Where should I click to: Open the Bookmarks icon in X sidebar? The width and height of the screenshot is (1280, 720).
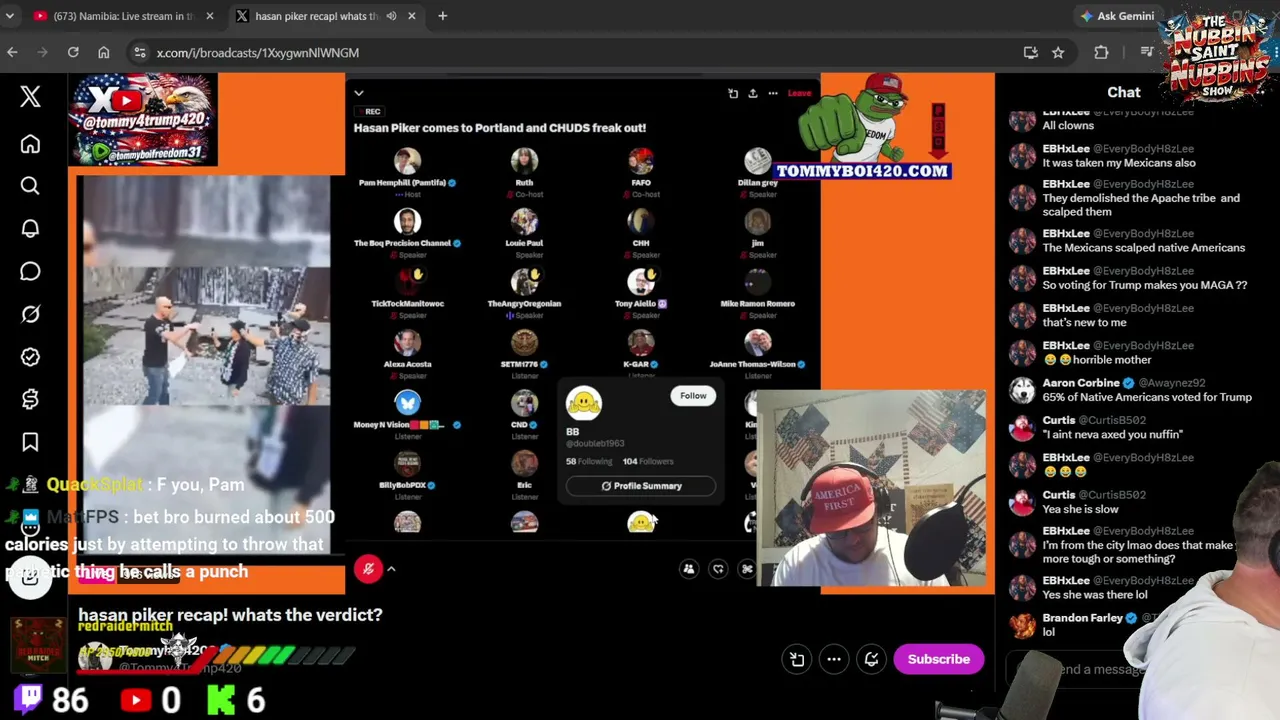pos(30,442)
